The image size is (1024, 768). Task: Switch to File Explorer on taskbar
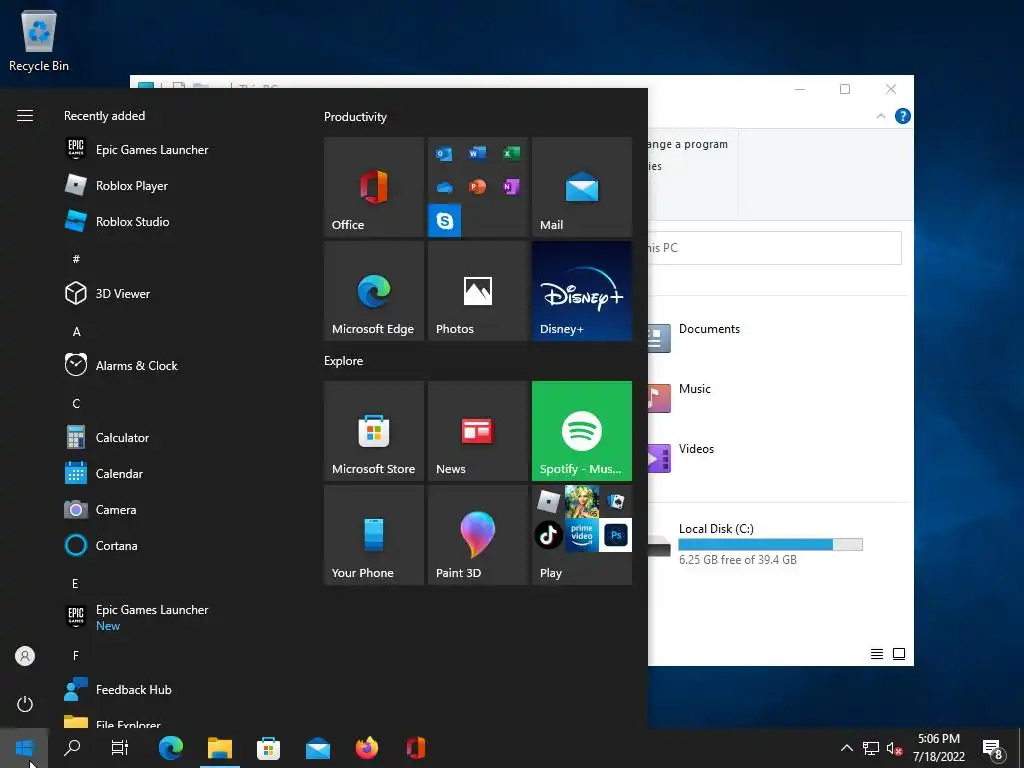click(x=220, y=748)
